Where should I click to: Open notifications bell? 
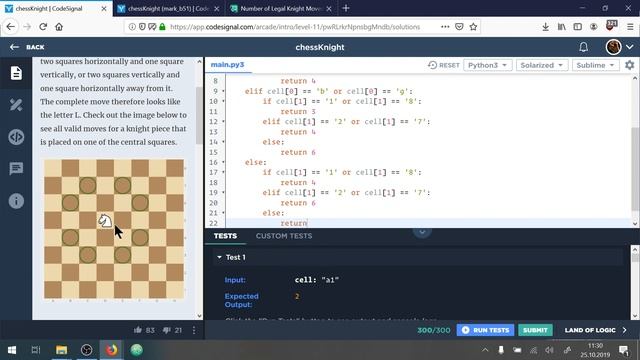coord(583,47)
